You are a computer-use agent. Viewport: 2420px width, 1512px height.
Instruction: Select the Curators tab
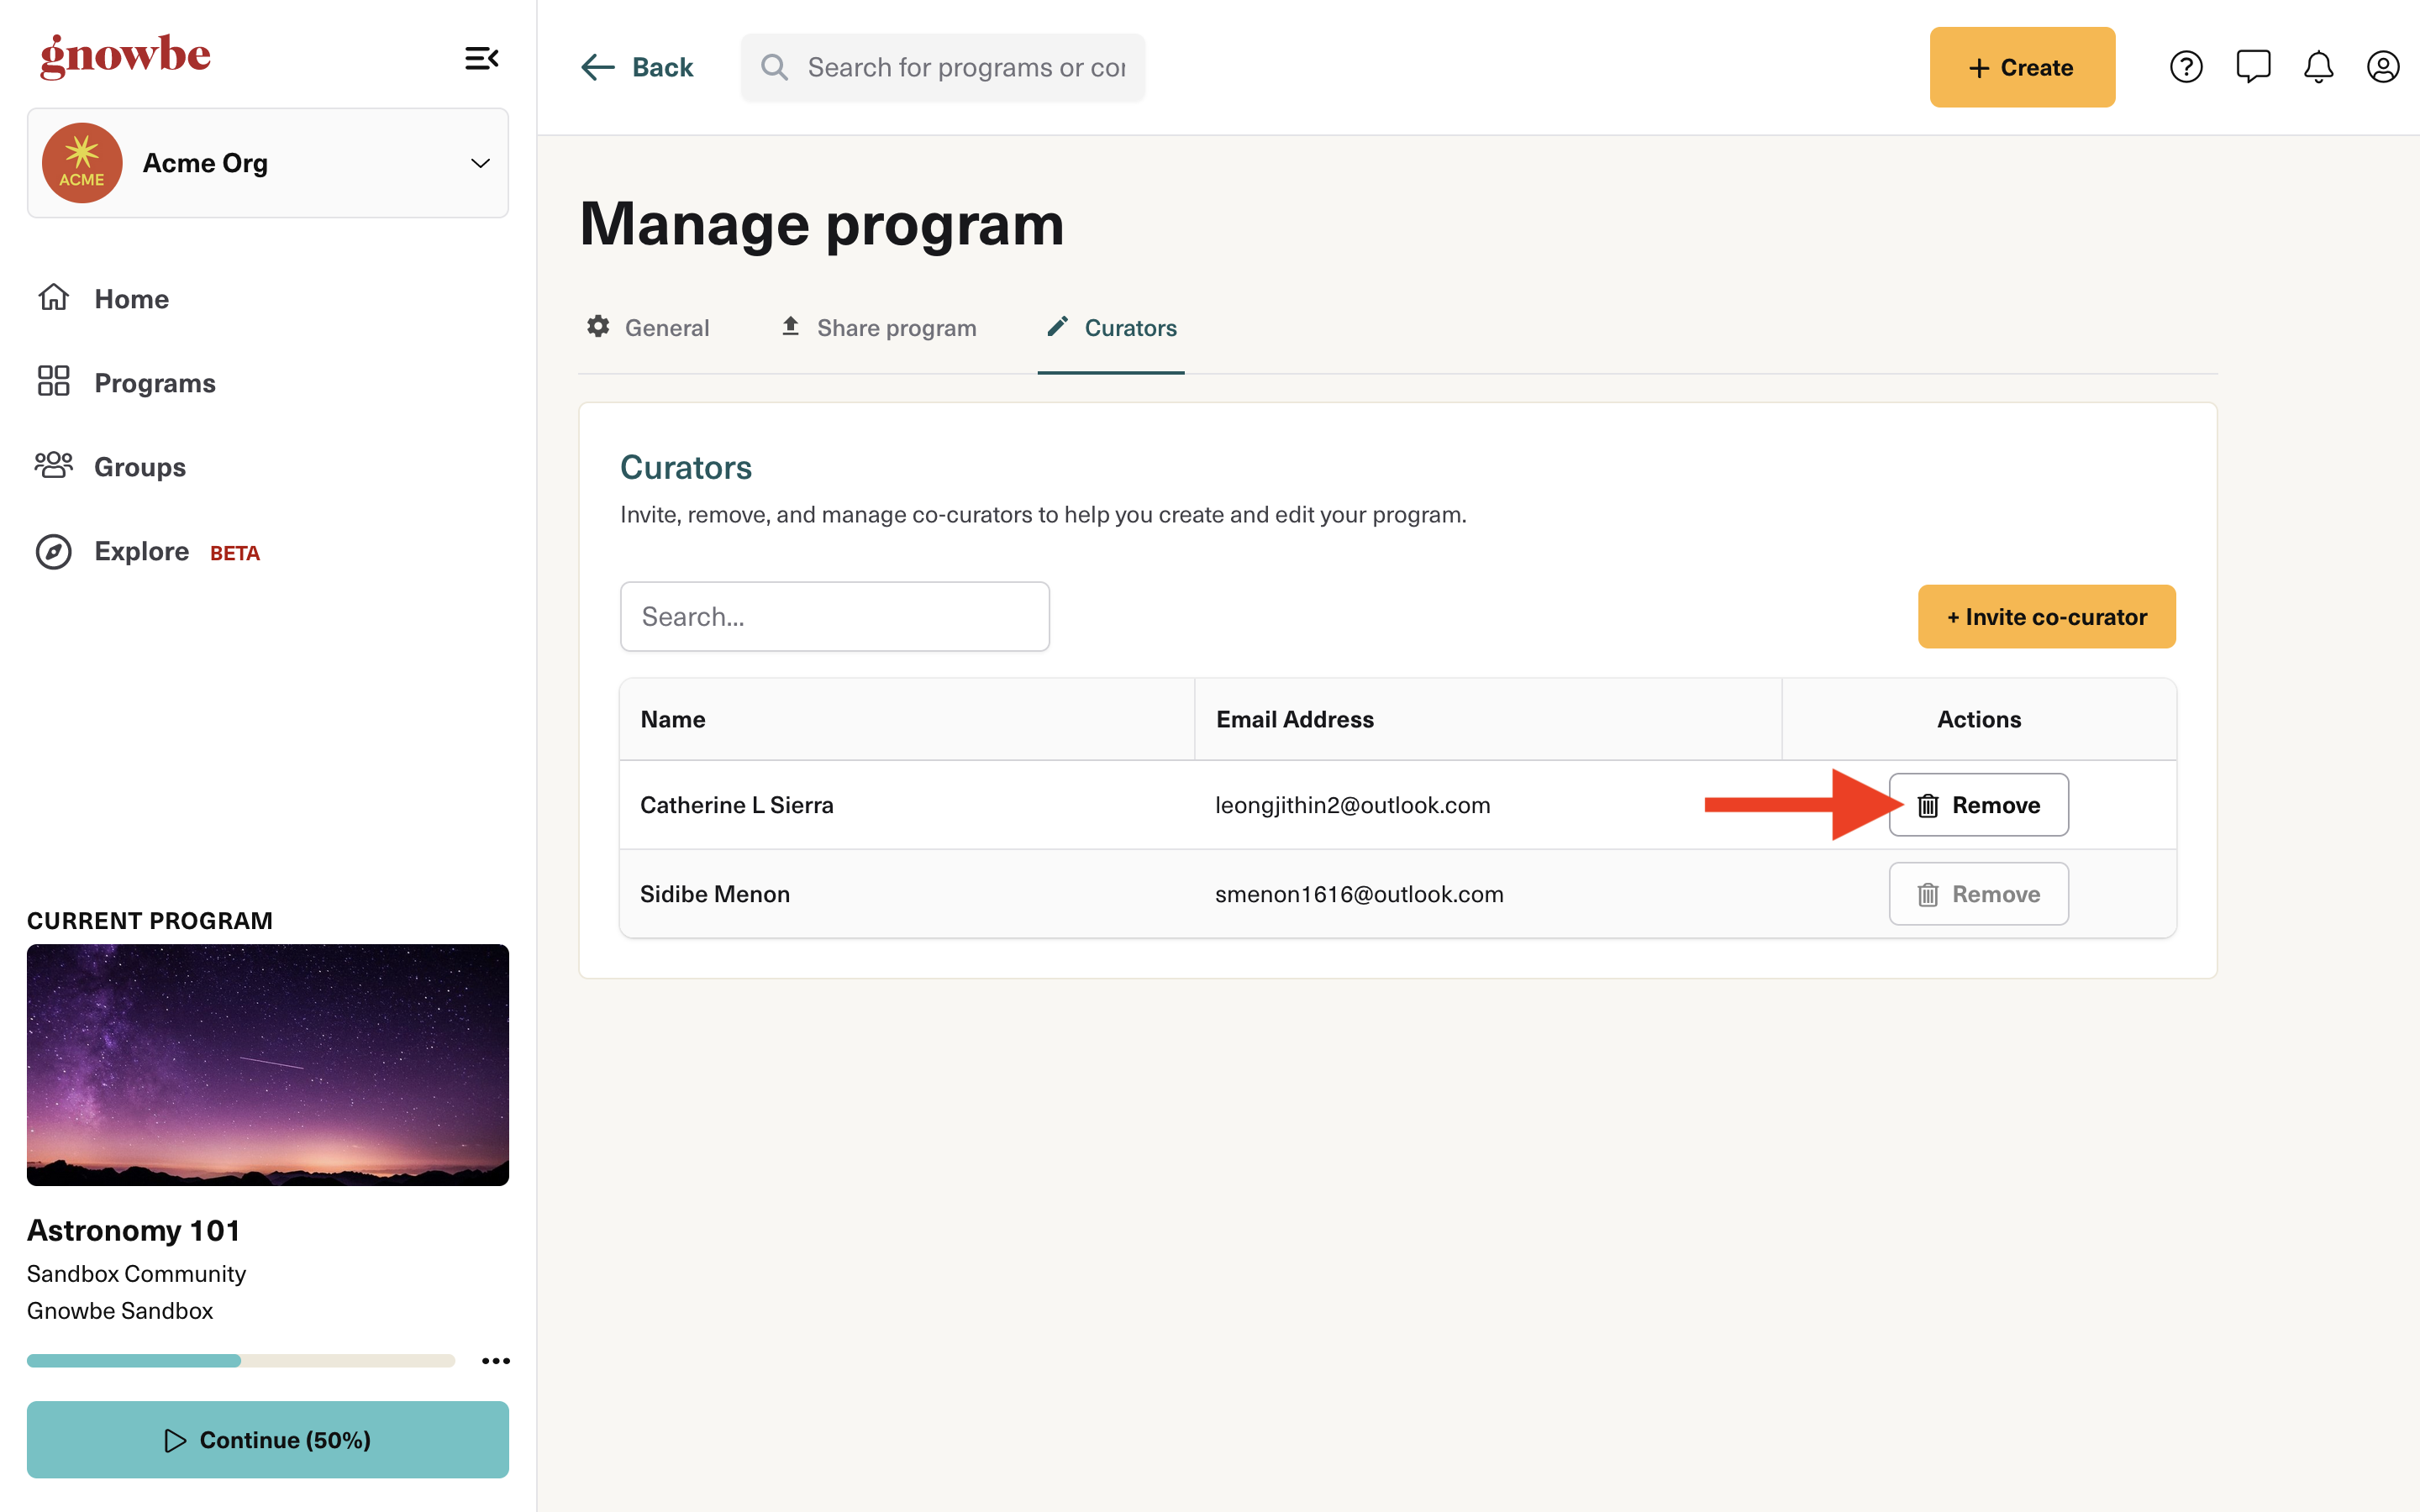1111,328
